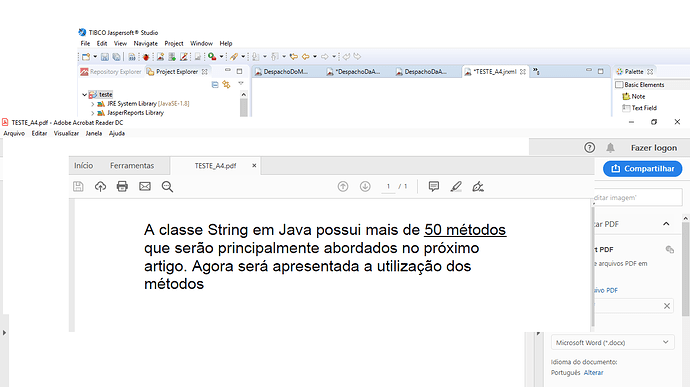This screenshot has width=690, height=387.
Task: Open the Fill & Sign signature tool
Action: pyautogui.click(x=478, y=187)
